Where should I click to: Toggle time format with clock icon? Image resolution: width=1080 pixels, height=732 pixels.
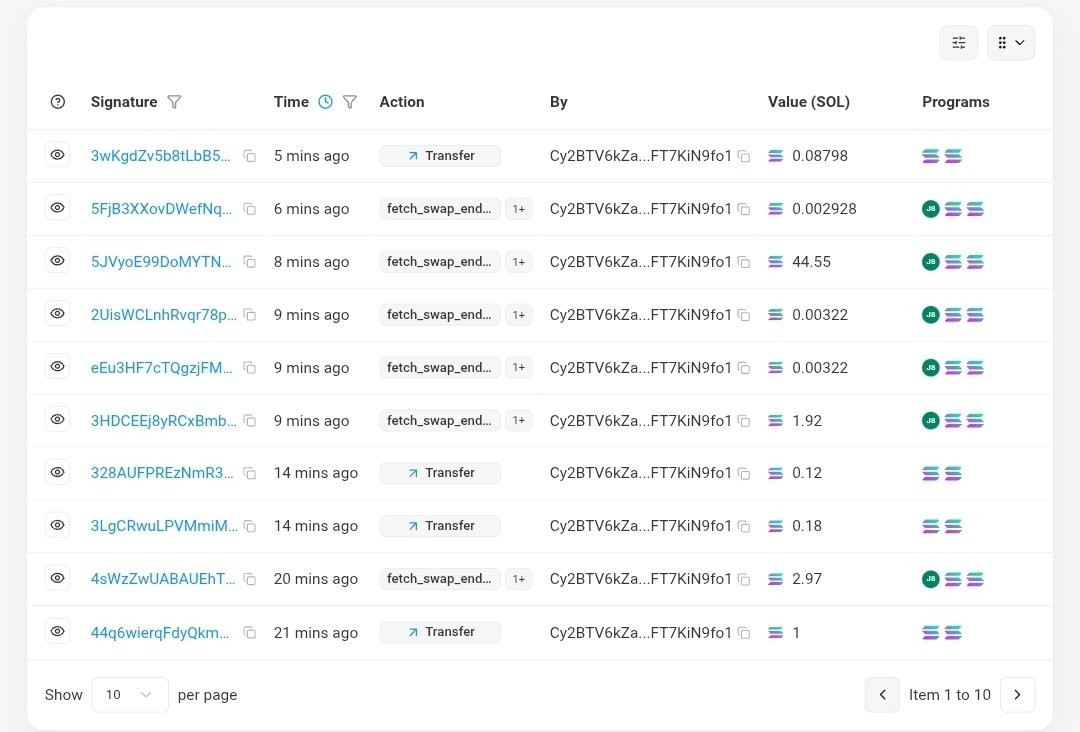325,102
